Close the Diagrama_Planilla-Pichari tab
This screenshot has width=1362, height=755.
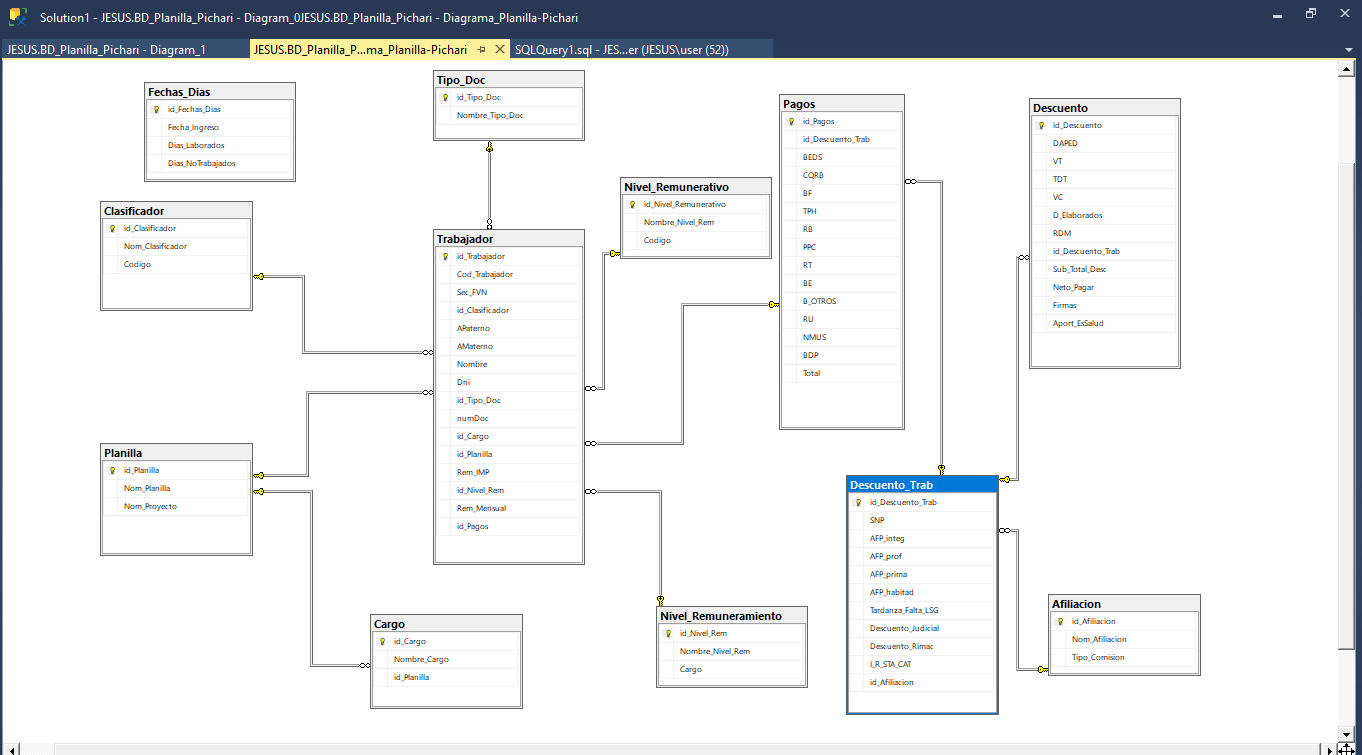(500, 49)
